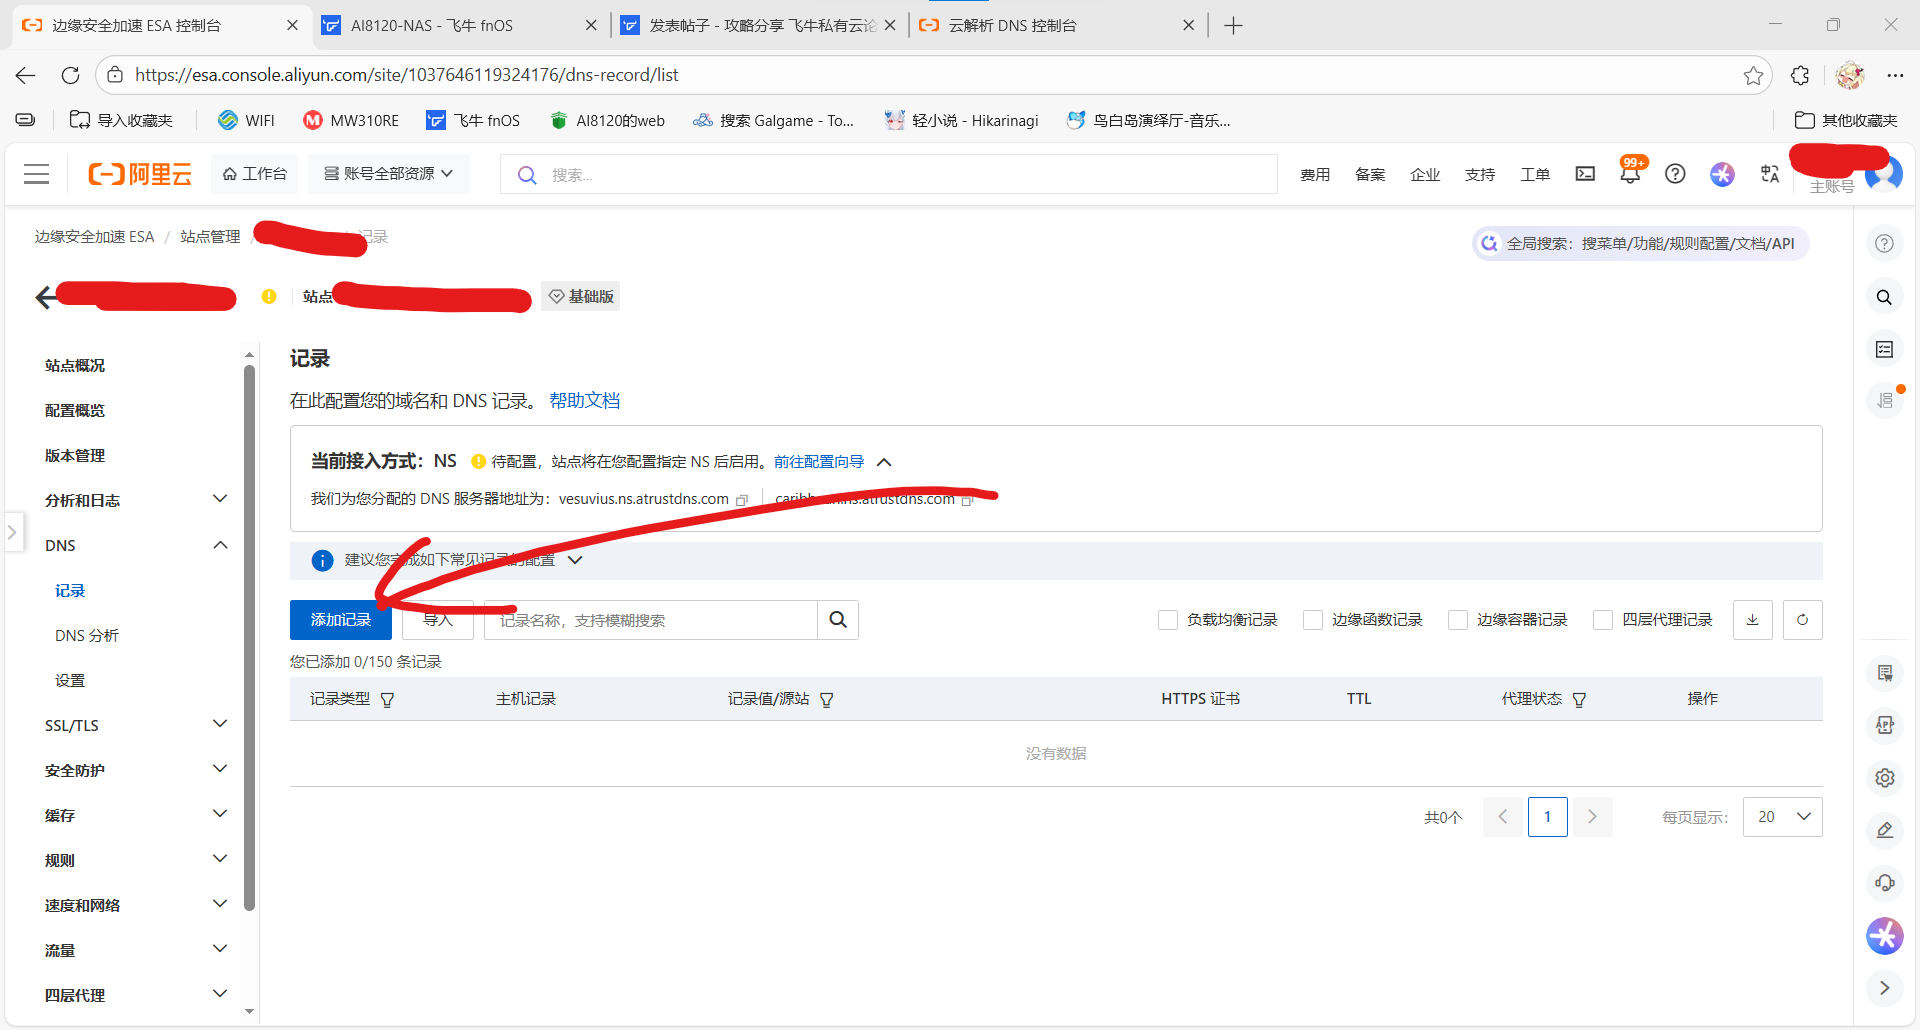This screenshot has width=1920, height=1030.
Task: Click the Aliyun logo
Action: [140, 174]
